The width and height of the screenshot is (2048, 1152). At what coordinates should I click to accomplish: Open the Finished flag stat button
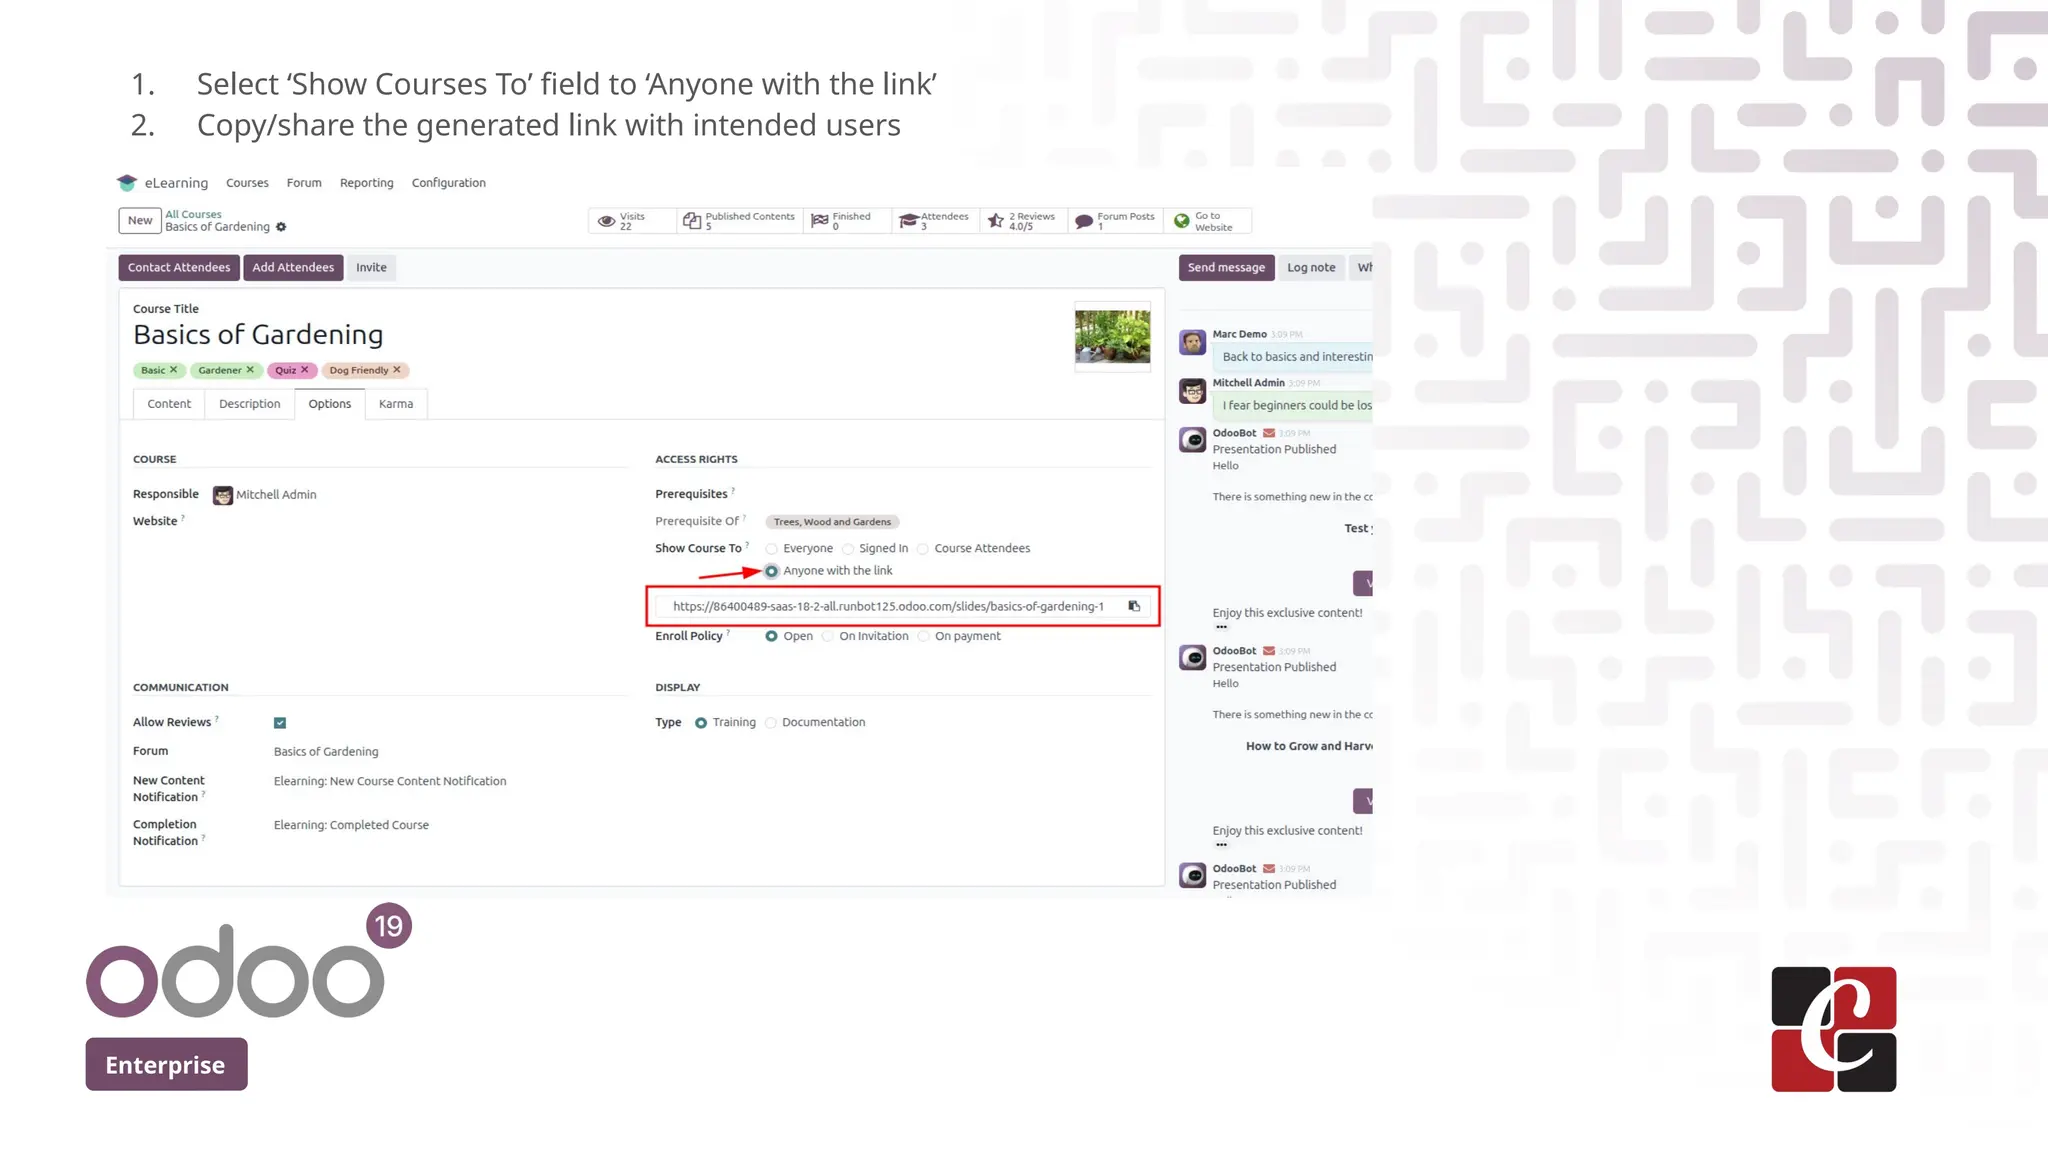(847, 221)
